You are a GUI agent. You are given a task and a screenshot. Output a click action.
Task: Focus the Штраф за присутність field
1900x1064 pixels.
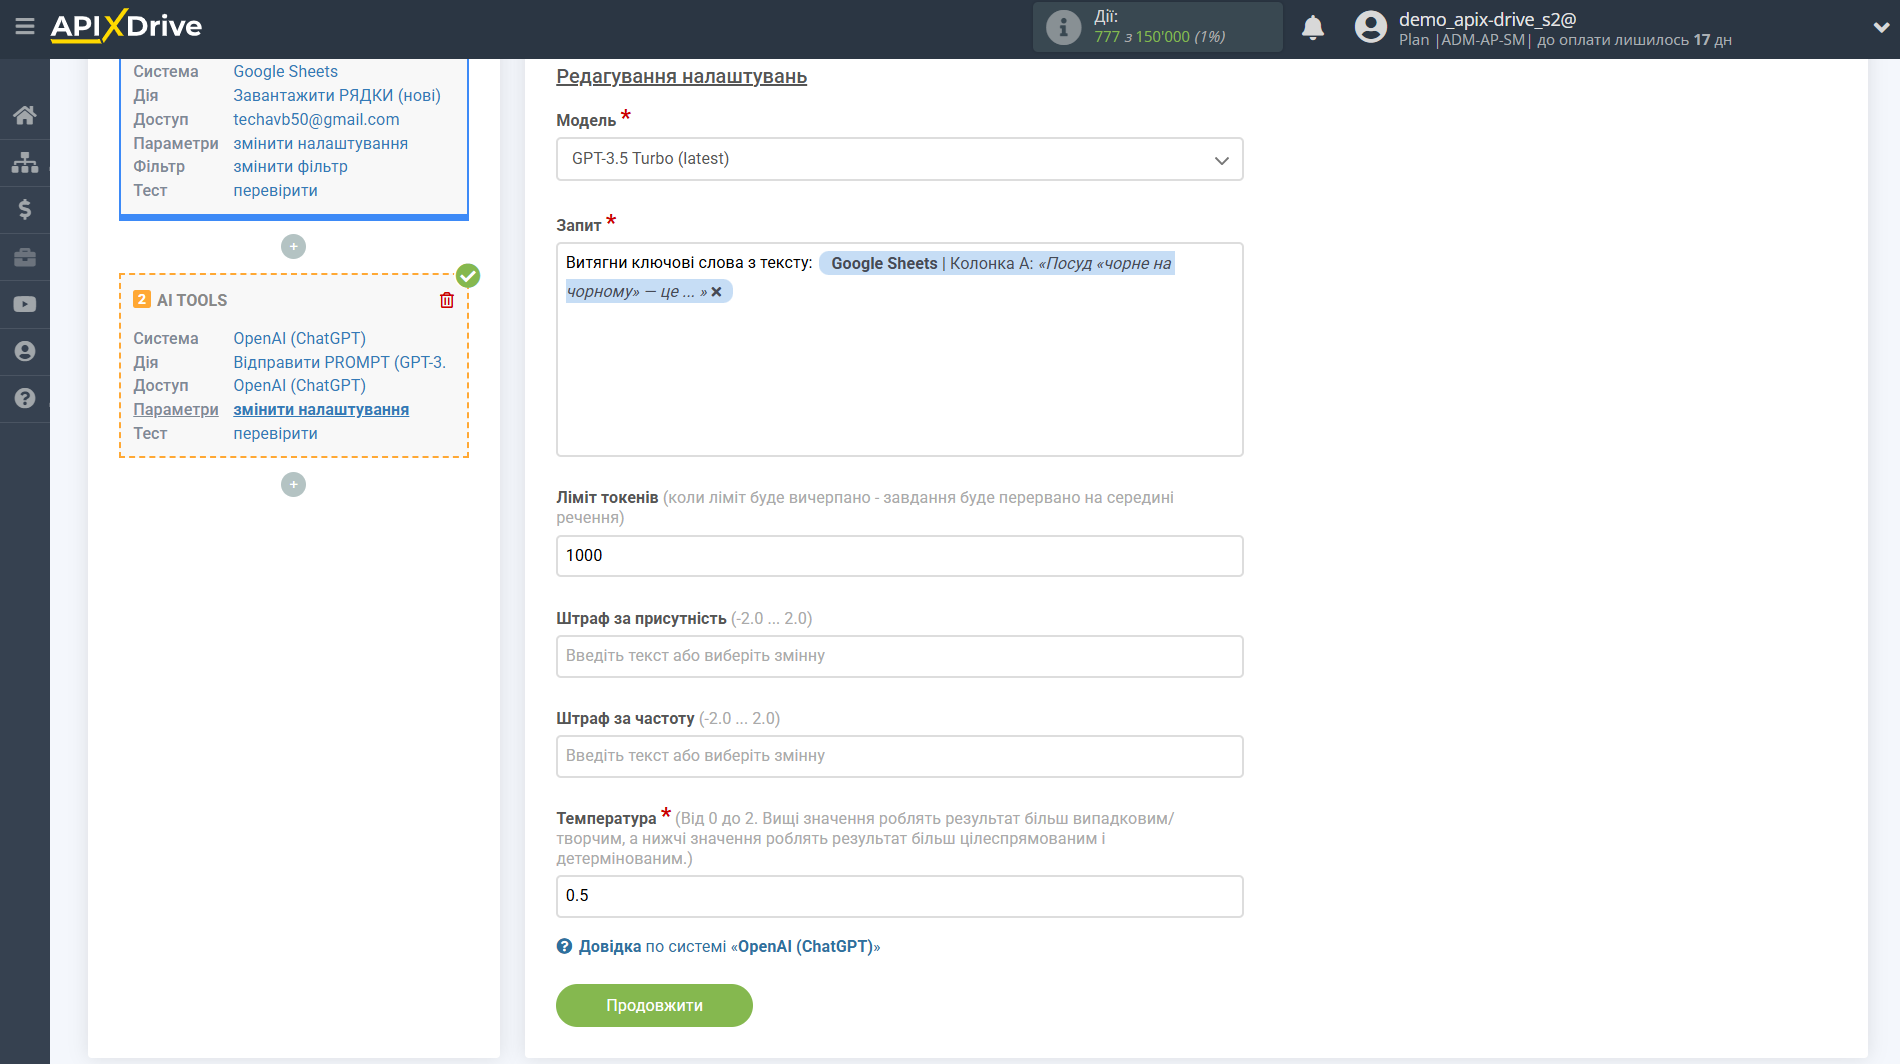click(899, 656)
